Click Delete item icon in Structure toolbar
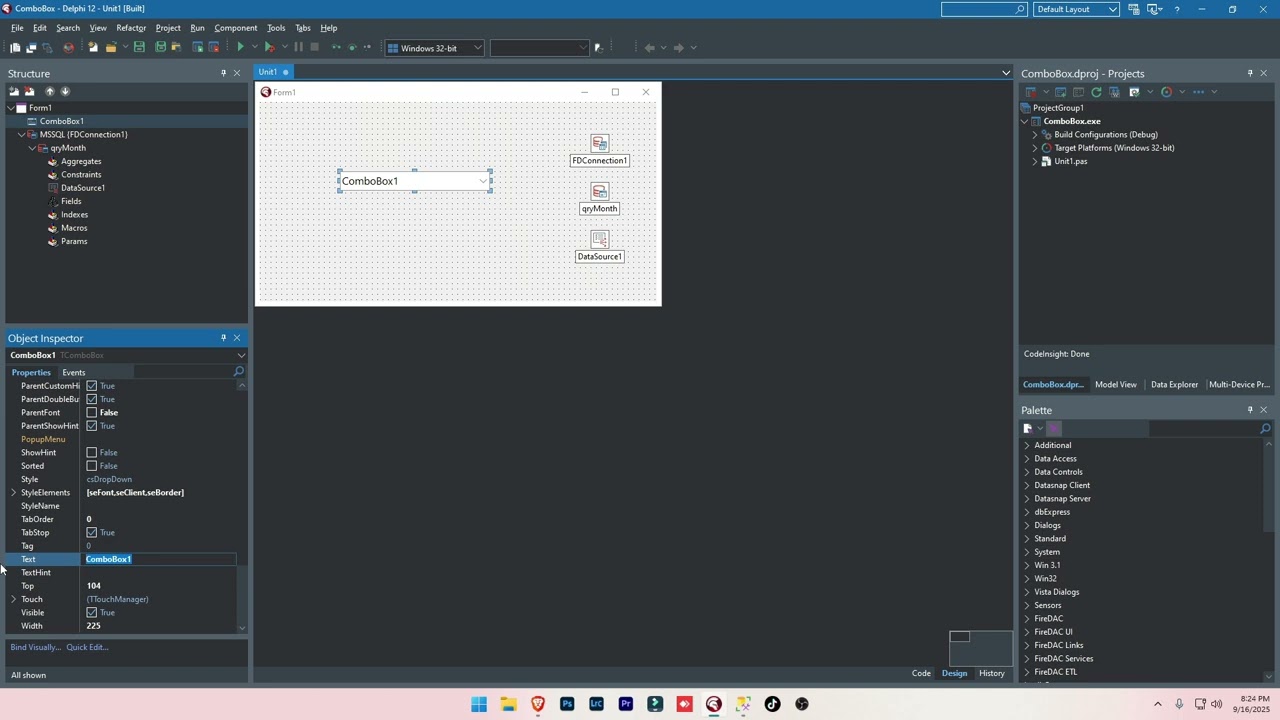Viewport: 1280px width, 720px height. tap(29, 91)
